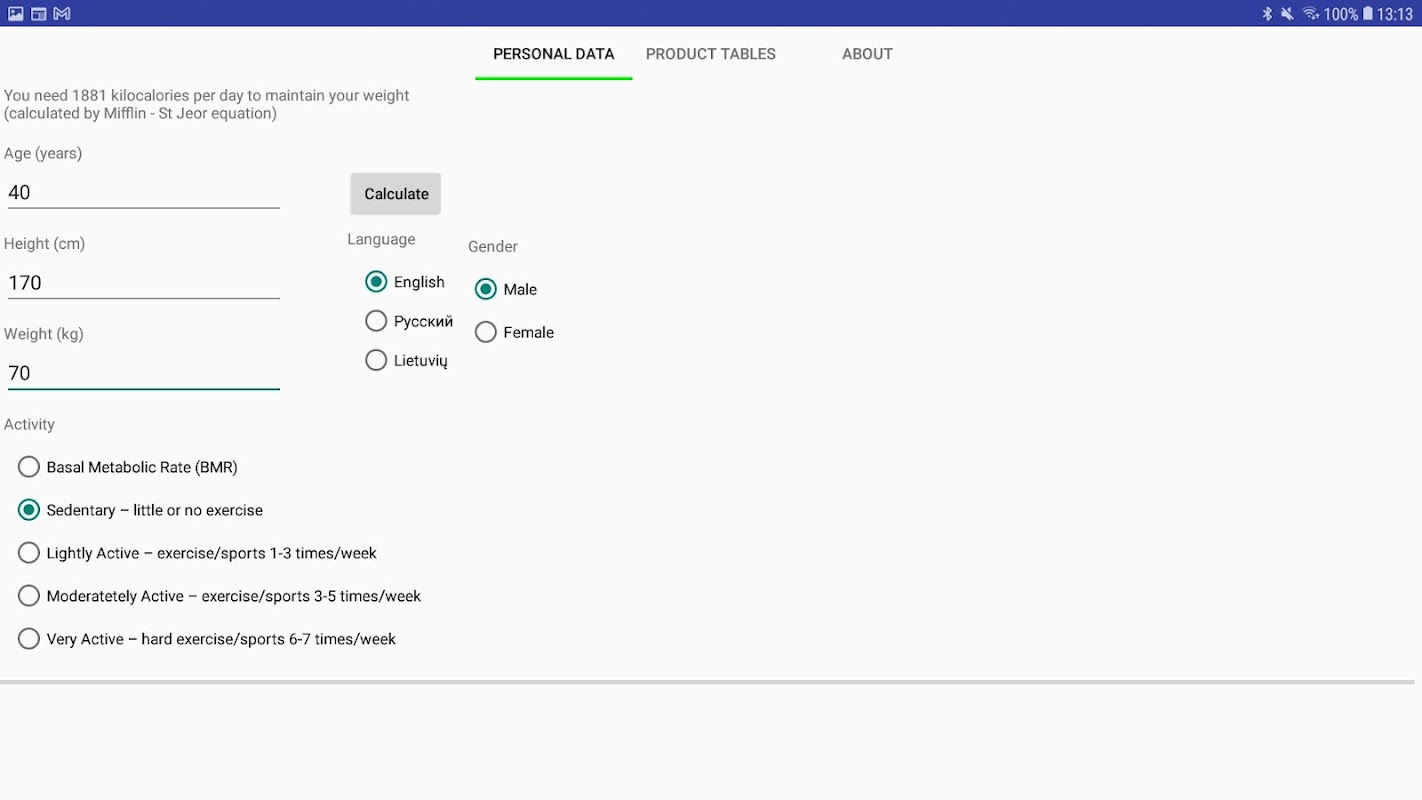Tap the Mifflin - St Jeor equation note

(x=140, y=113)
